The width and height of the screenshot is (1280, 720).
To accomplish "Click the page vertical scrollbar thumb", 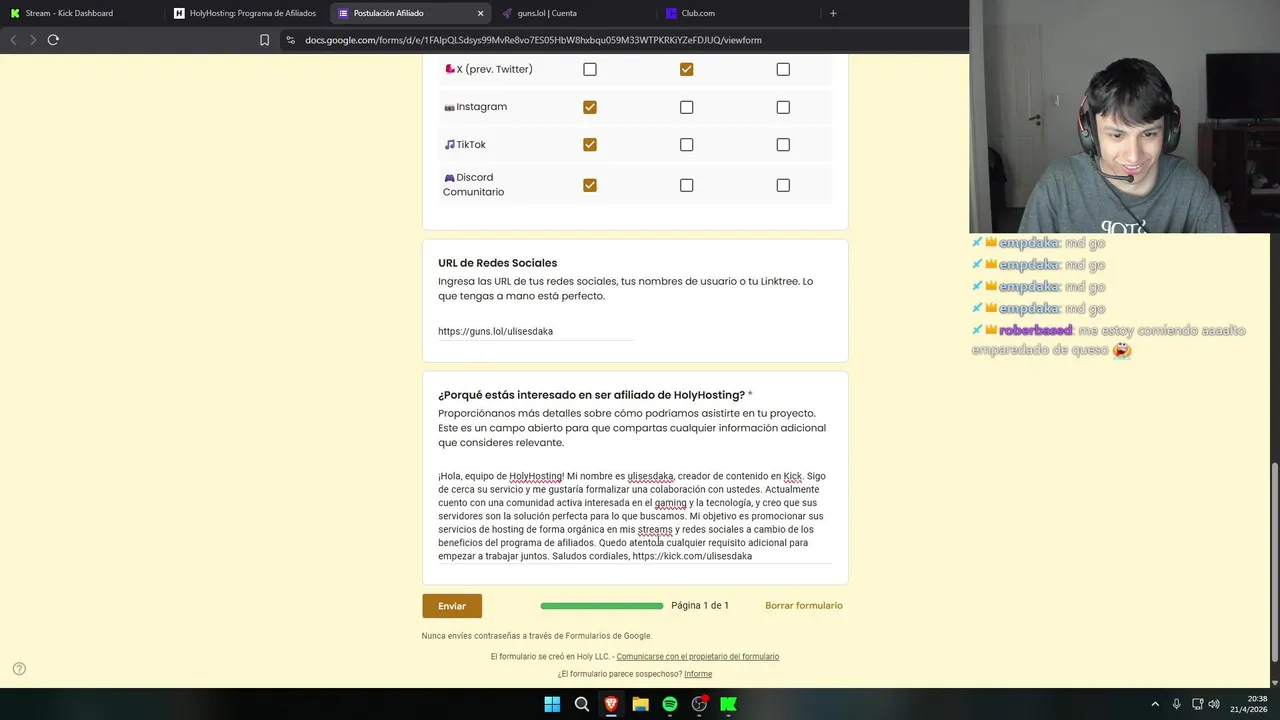I will (1274, 560).
